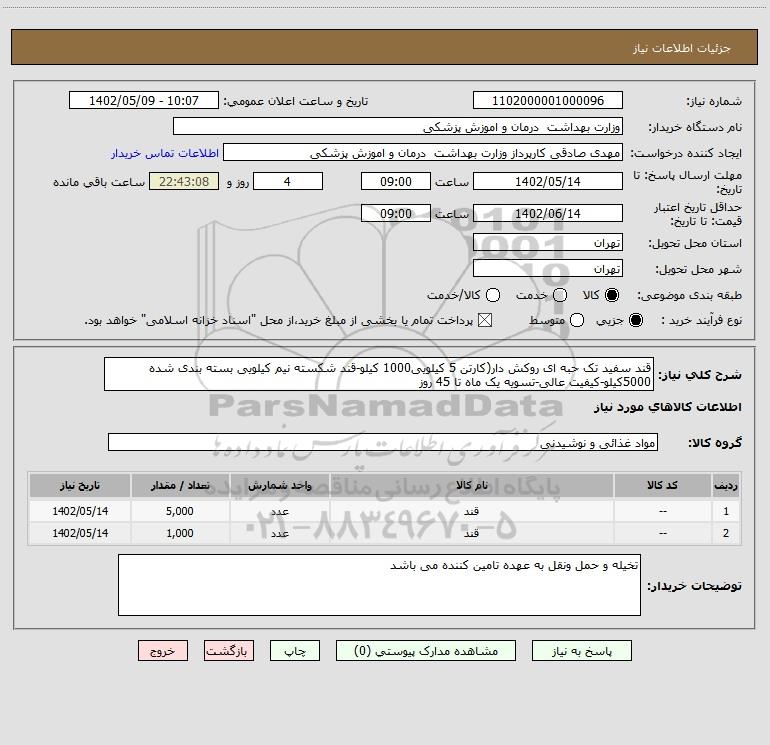770x745 pixels.
Task: Click the buyer organization name field
Action: point(398,127)
